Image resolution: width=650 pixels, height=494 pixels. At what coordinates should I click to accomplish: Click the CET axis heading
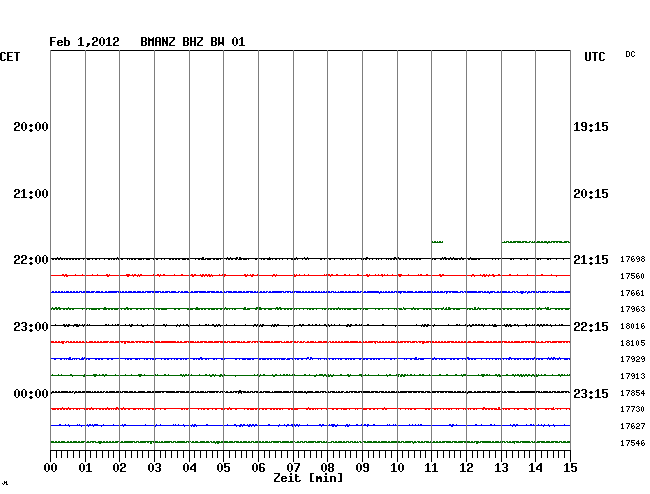coord(10,57)
